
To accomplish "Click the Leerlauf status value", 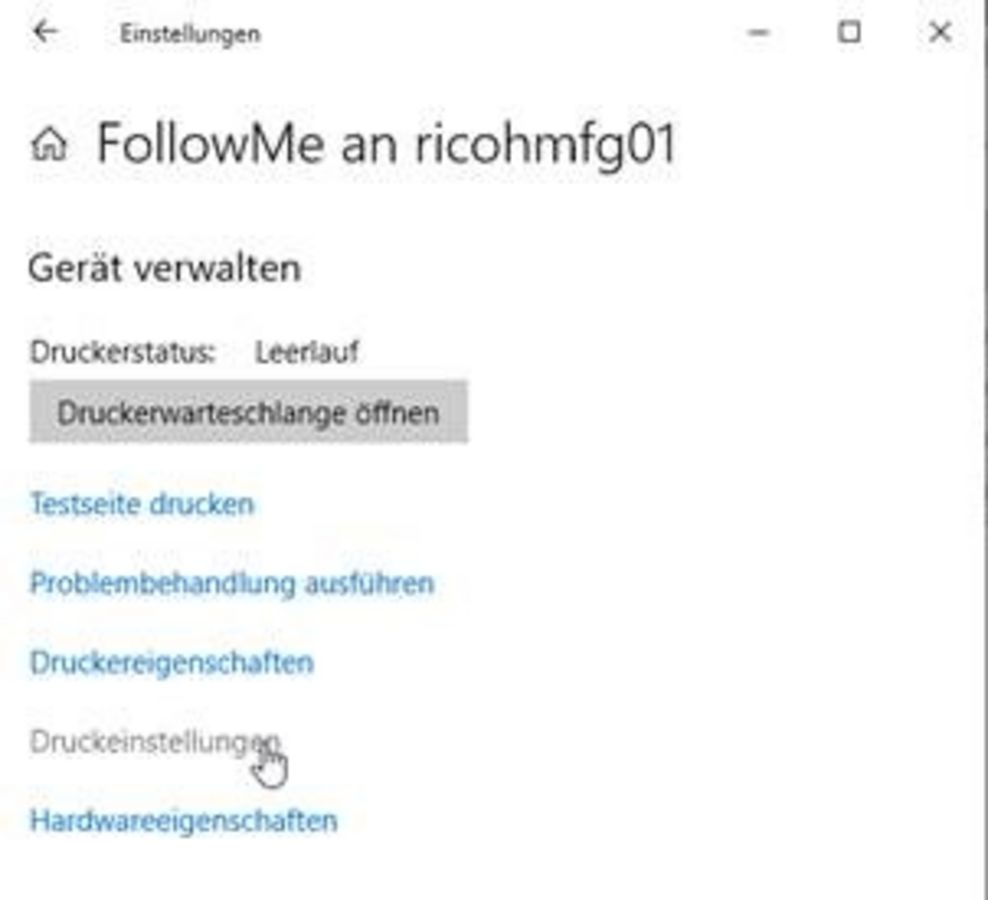I will (x=307, y=352).
